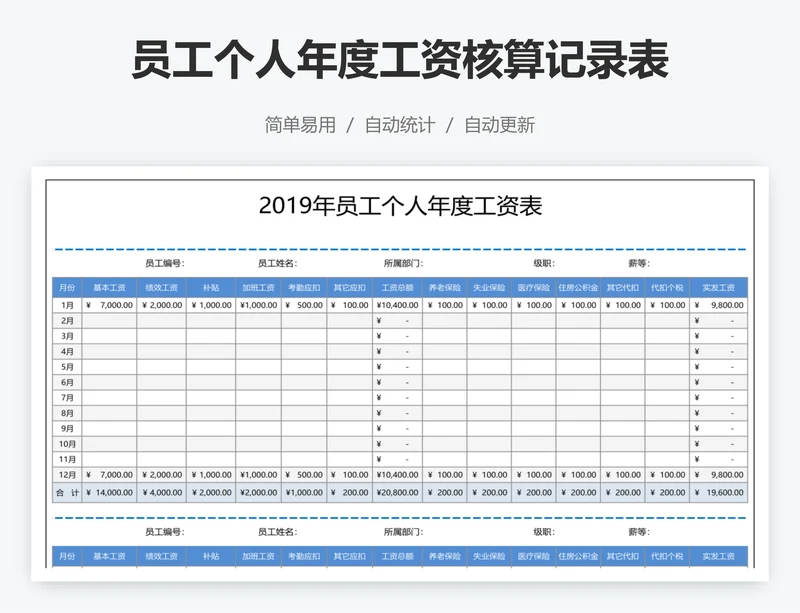Click 员工编号 label above the upper table
Image resolution: width=800 pixels, height=613 pixels.
165,263
